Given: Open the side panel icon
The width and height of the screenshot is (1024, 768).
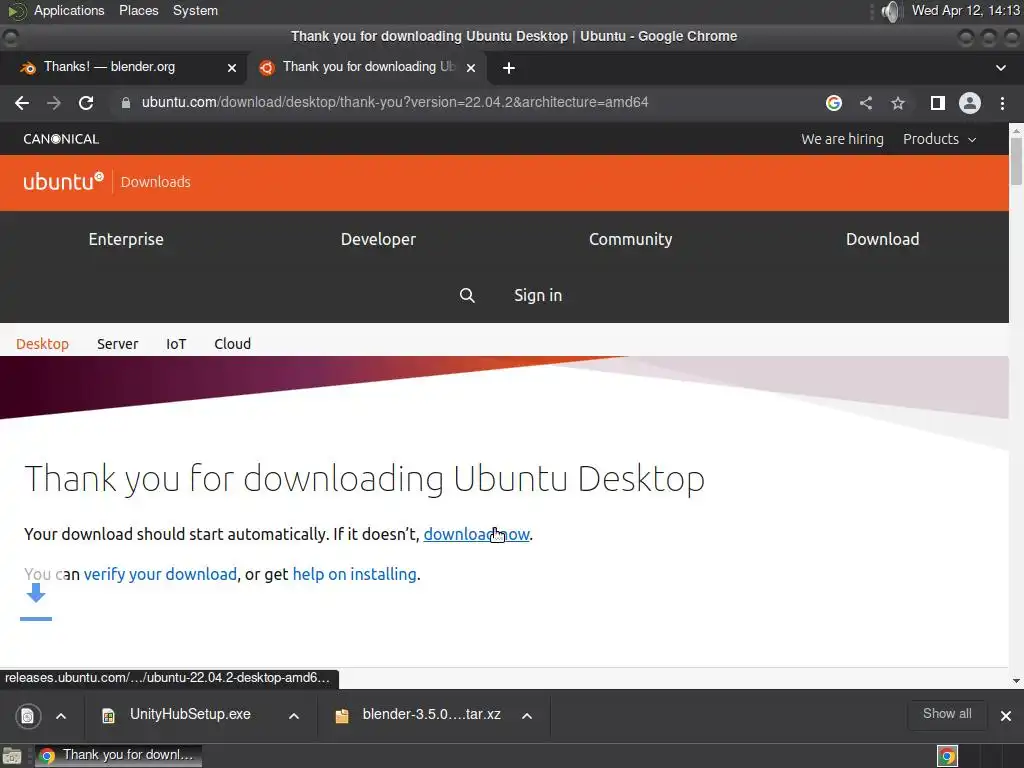Looking at the screenshot, I should coord(938,103).
